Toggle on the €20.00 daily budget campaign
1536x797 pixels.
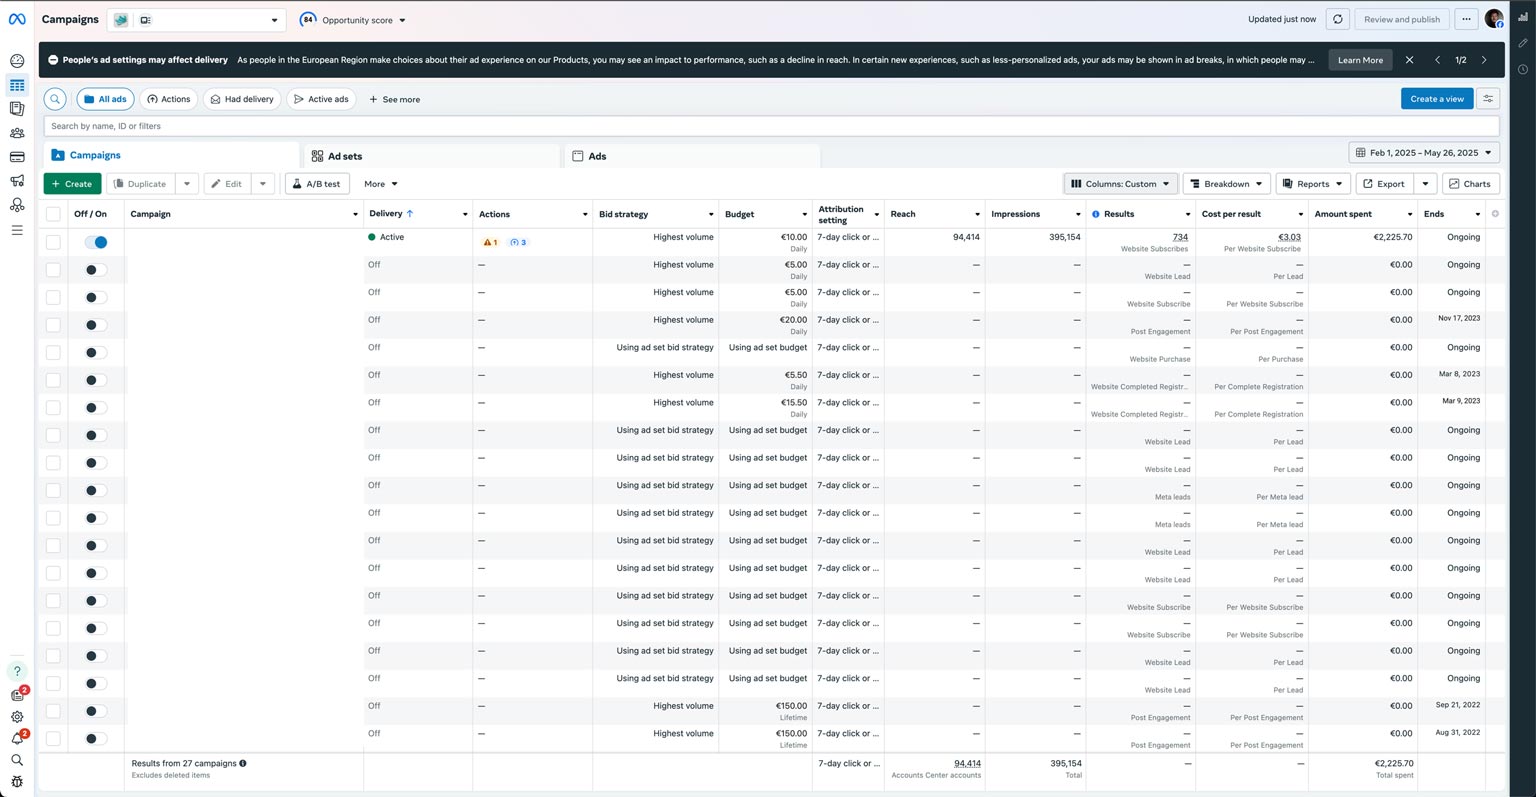[x=96, y=325]
